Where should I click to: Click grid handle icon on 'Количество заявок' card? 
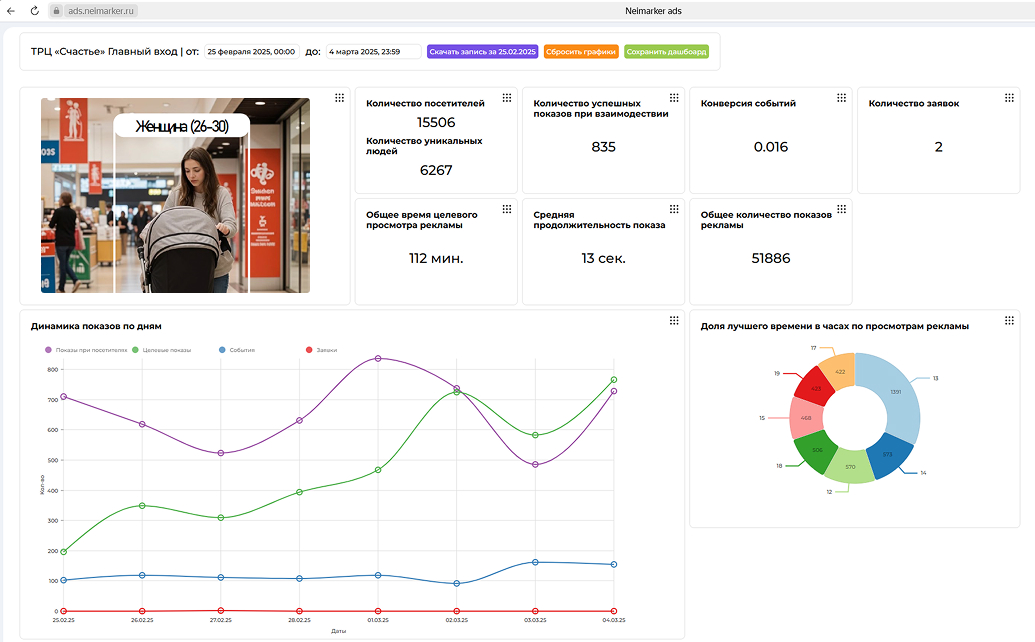(x=1009, y=98)
